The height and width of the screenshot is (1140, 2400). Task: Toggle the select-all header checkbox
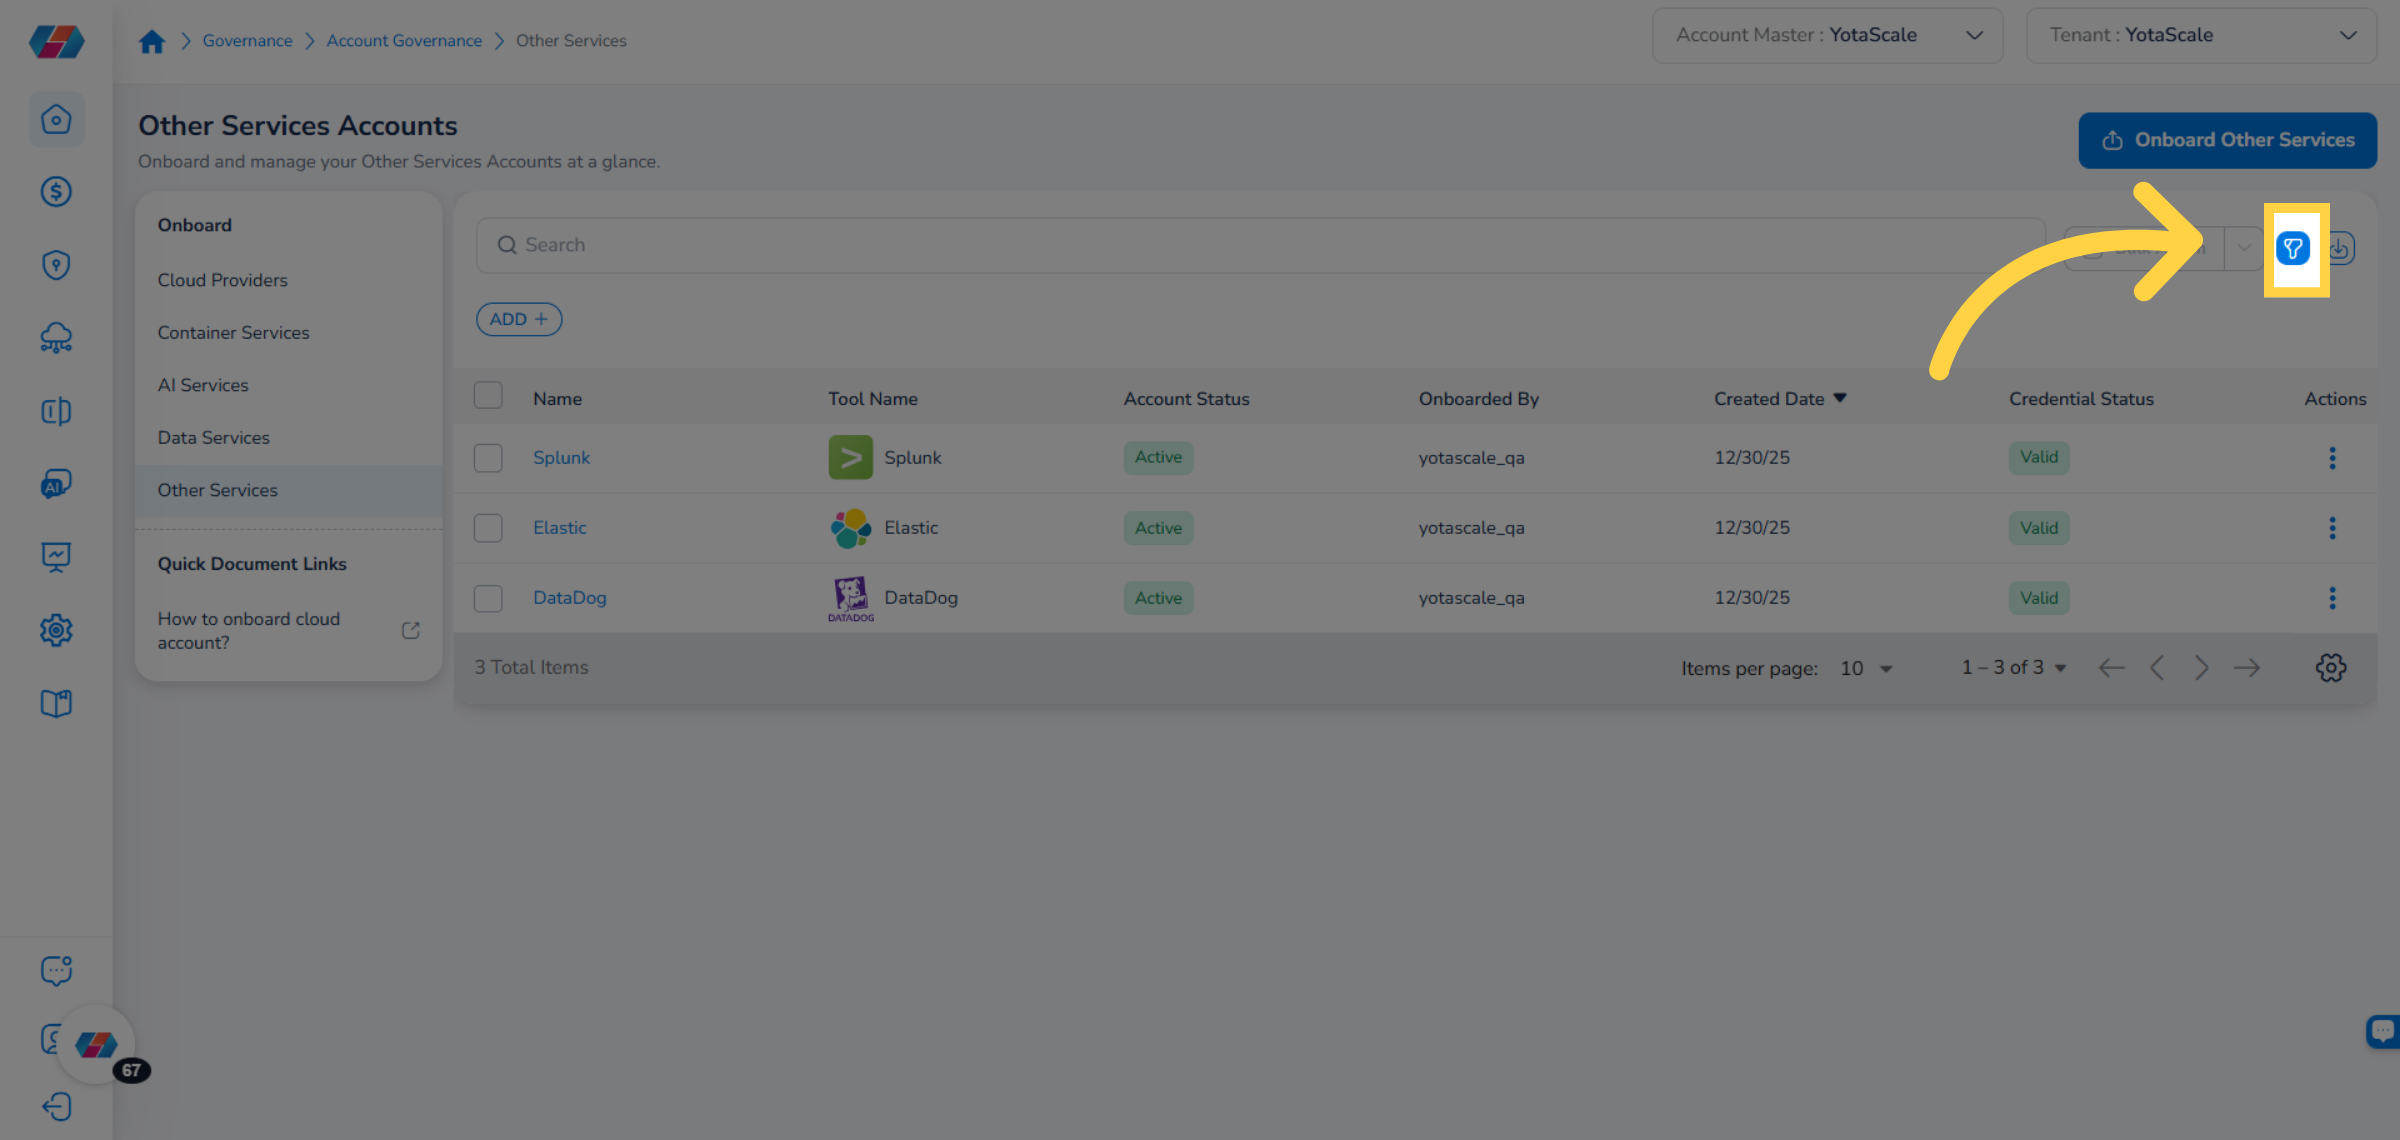pos(488,396)
